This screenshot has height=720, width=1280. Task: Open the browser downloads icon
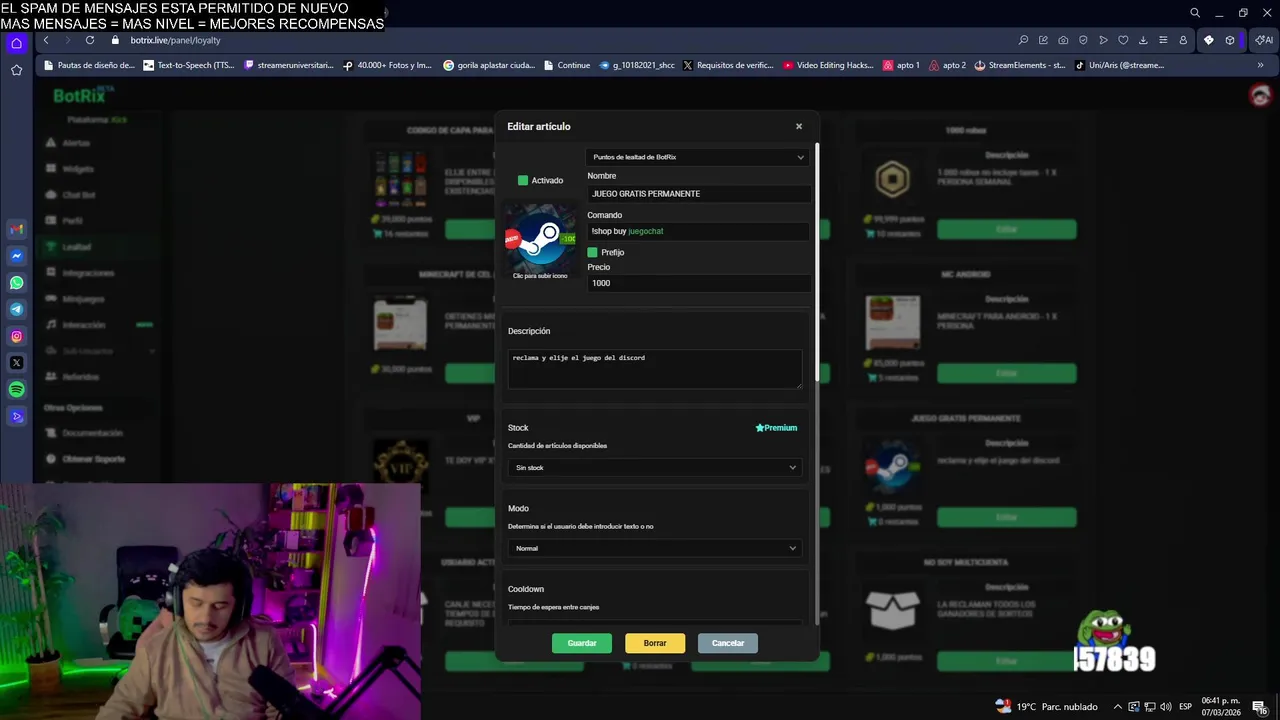tap(1143, 40)
